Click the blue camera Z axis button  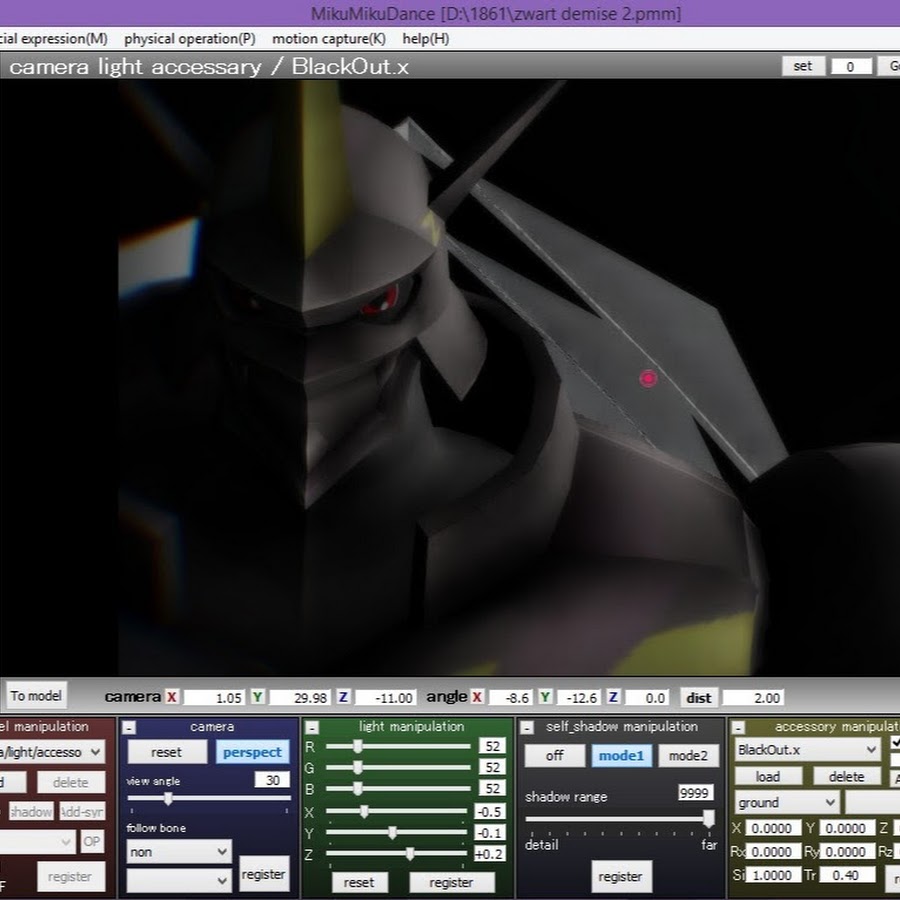click(x=343, y=697)
